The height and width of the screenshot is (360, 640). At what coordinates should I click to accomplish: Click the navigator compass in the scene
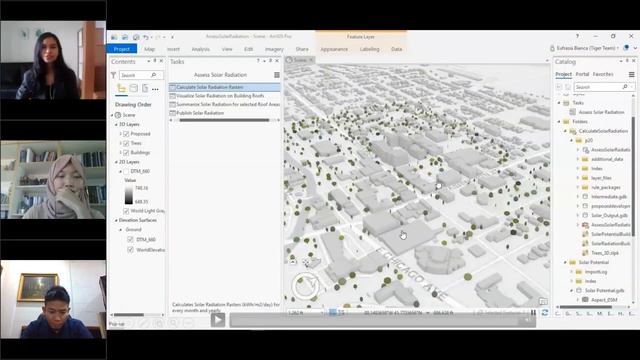(306, 285)
